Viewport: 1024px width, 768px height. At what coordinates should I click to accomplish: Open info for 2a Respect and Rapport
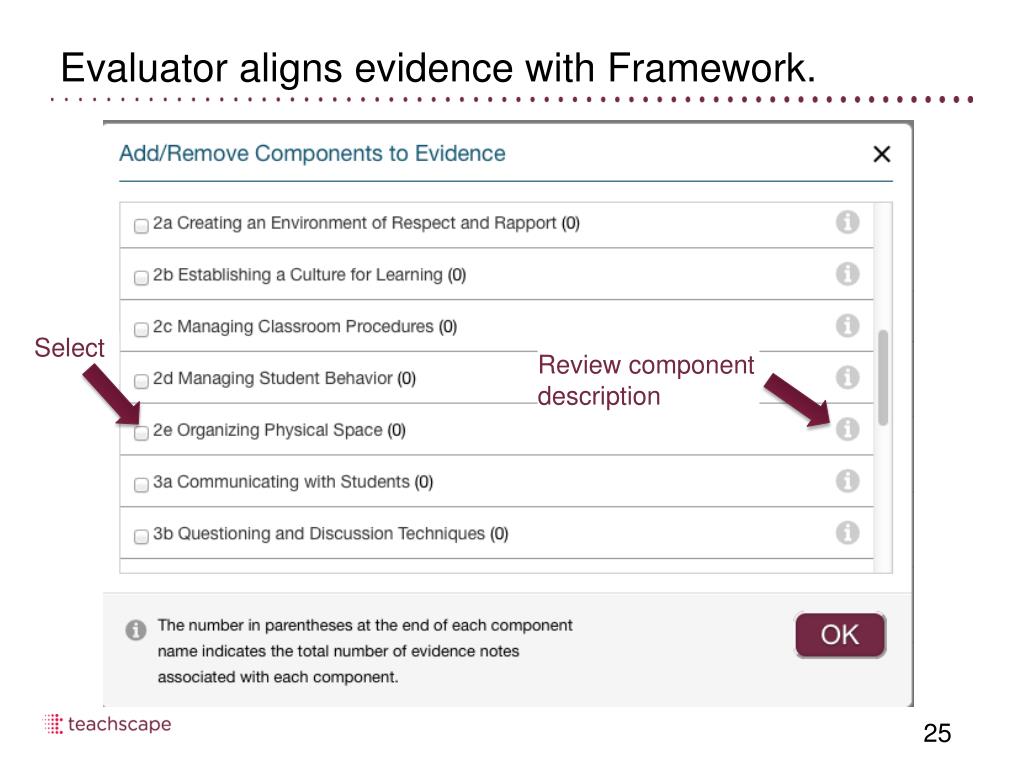click(x=847, y=223)
